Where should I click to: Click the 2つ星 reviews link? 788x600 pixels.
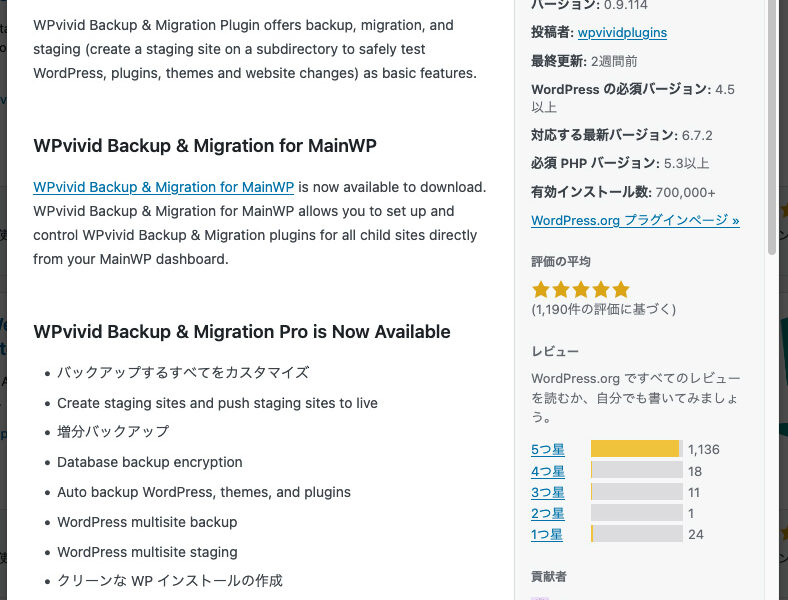click(x=548, y=514)
